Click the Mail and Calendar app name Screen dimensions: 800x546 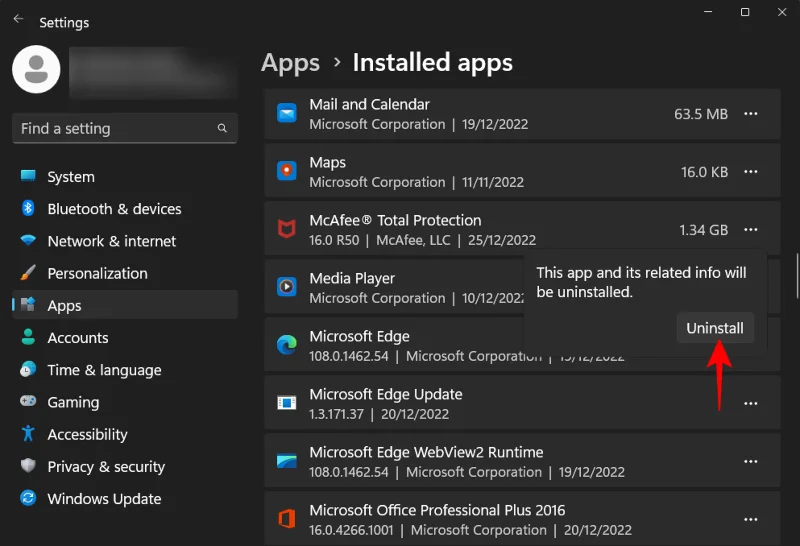(x=369, y=104)
